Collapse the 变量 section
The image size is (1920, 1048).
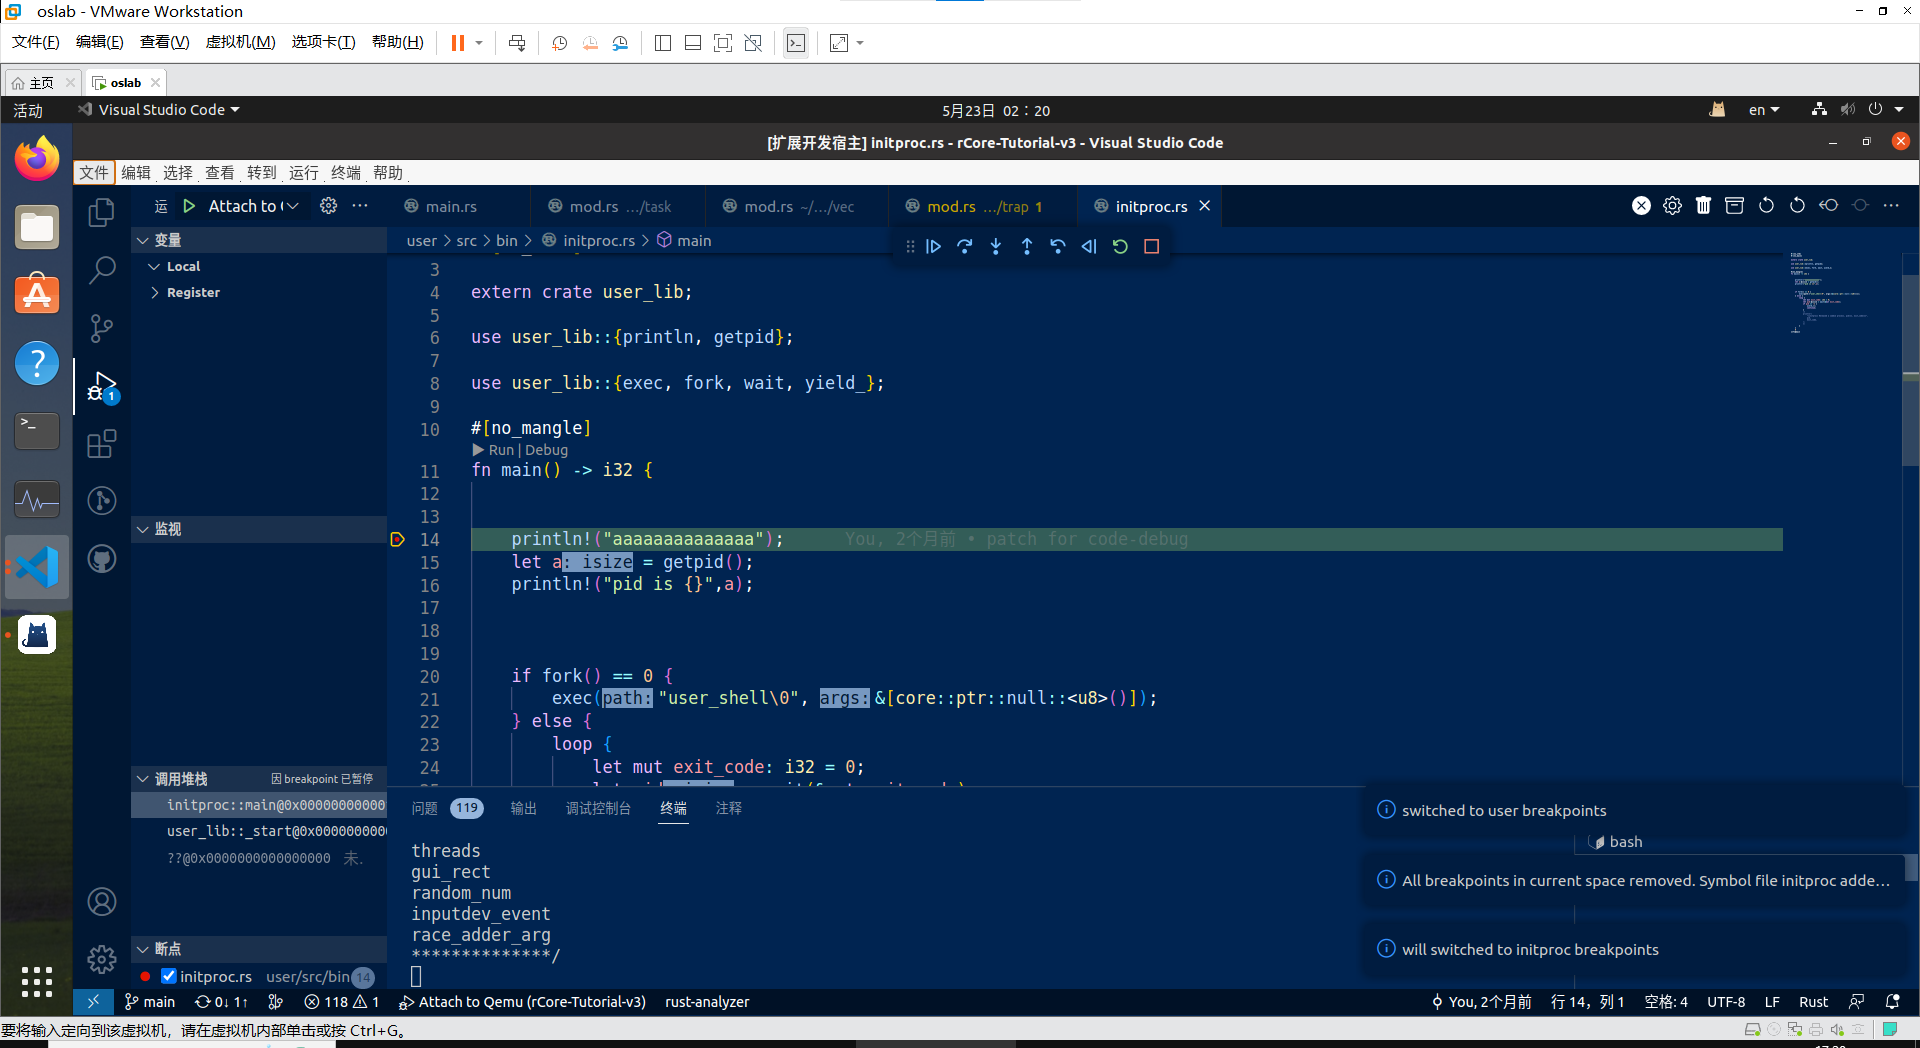[x=143, y=241]
